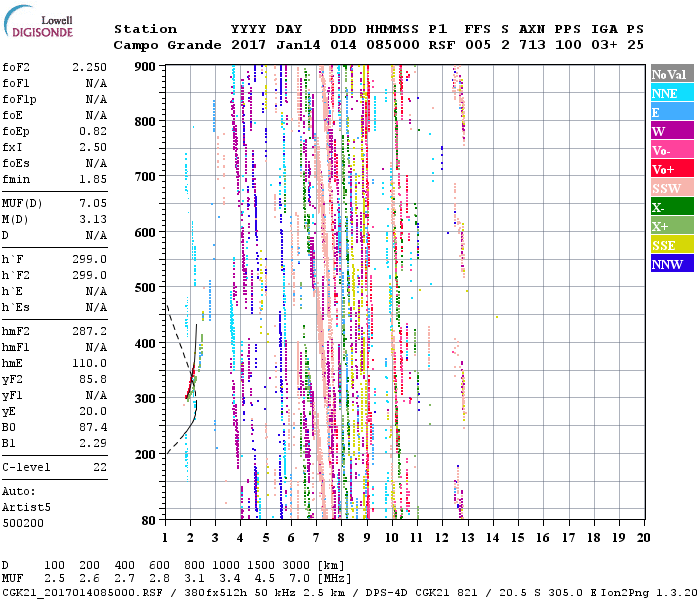Click the NNE cyan legend swatch

pyautogui.click(x=672, y=93)
